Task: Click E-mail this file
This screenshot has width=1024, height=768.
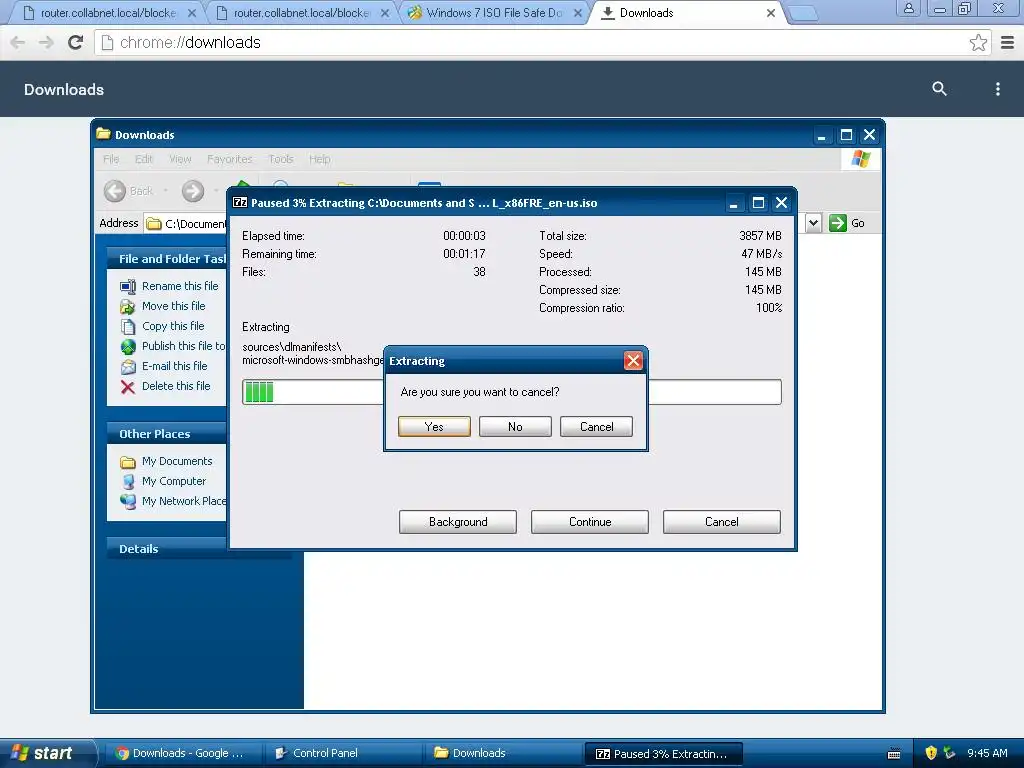Action: pos(174,366)
